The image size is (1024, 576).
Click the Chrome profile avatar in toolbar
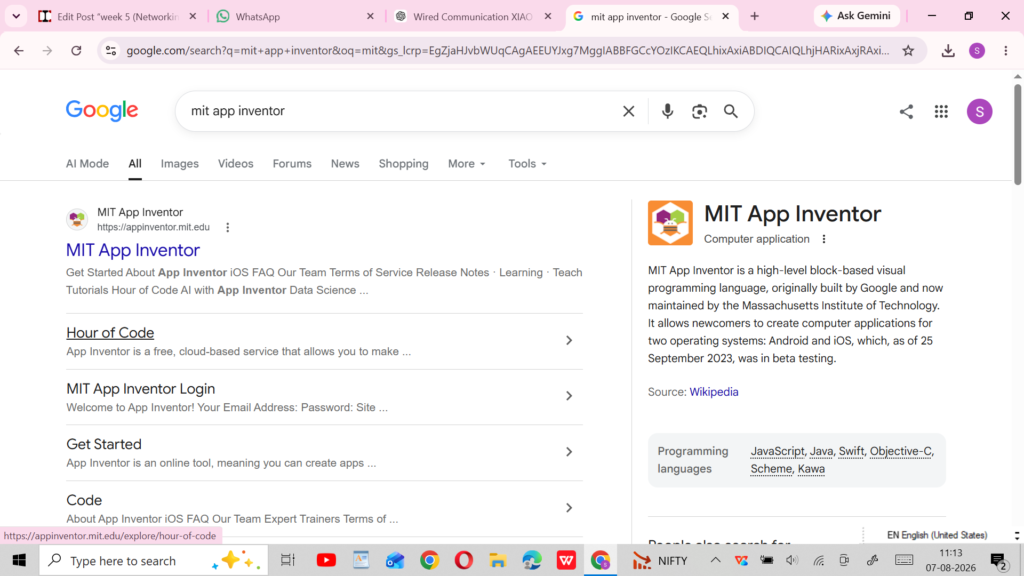(977, 50)
